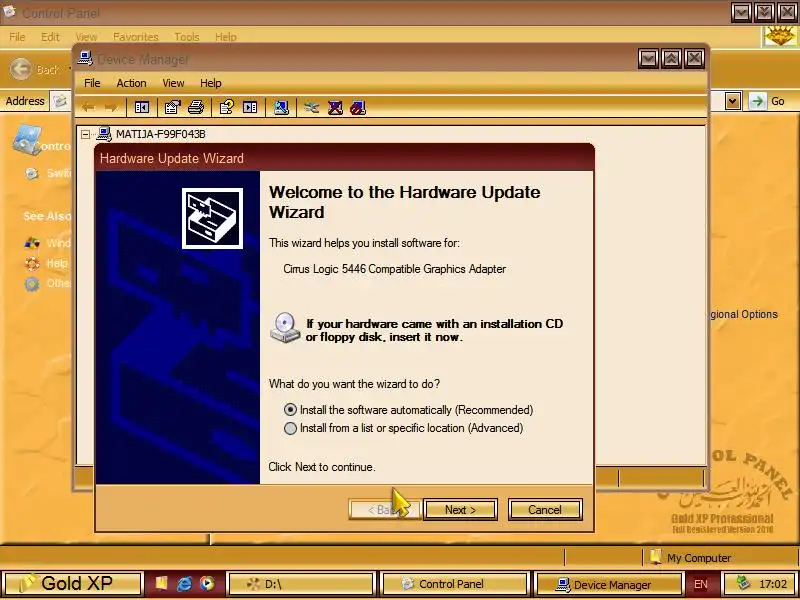Open the Control Panel address bar dropdown

coord(733,101)
